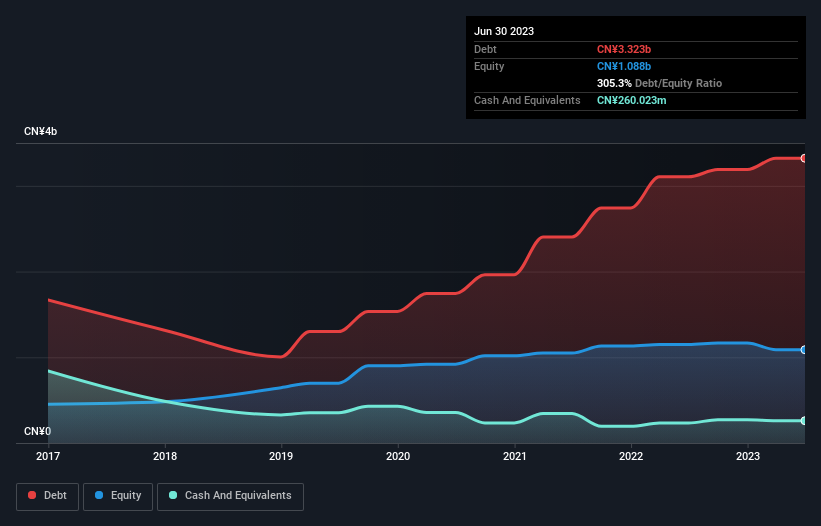Click the CN¥260.023m cash value

click(x=631, y=100)
